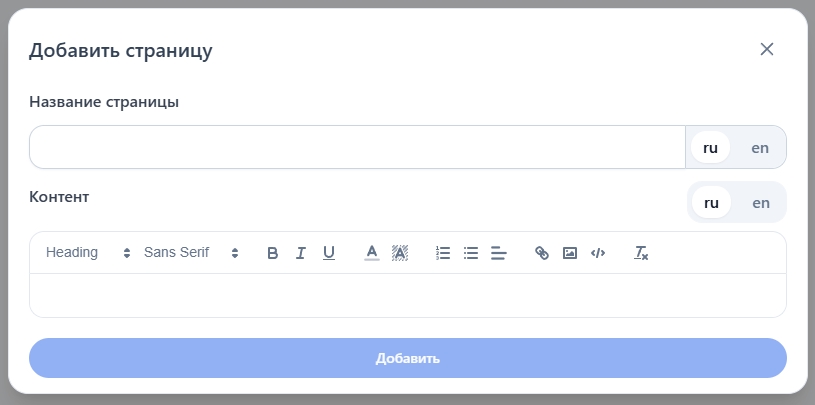The height and width of the screenshot is (405, 815).
Task: Toggle italic formatting in the editor
Action: (x=300, y=253)
